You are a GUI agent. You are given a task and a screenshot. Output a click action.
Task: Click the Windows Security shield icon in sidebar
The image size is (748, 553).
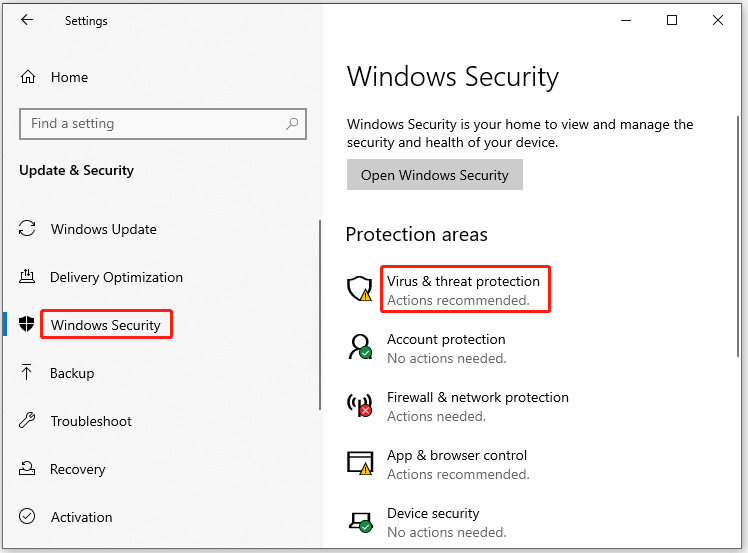tap(27, 324)
